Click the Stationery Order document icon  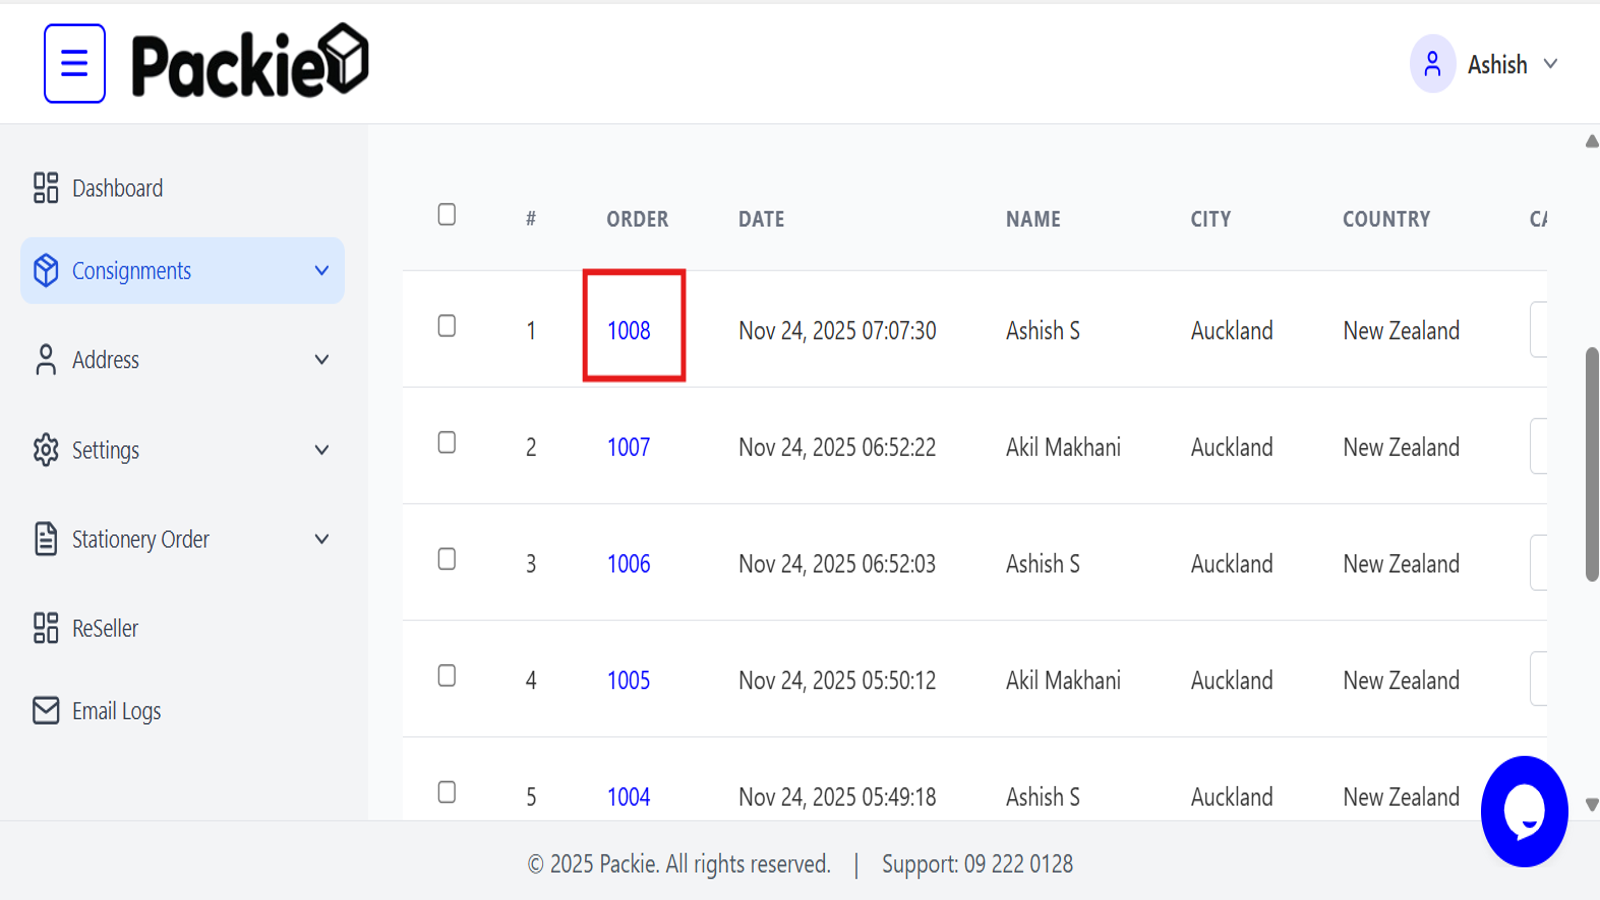45,539
